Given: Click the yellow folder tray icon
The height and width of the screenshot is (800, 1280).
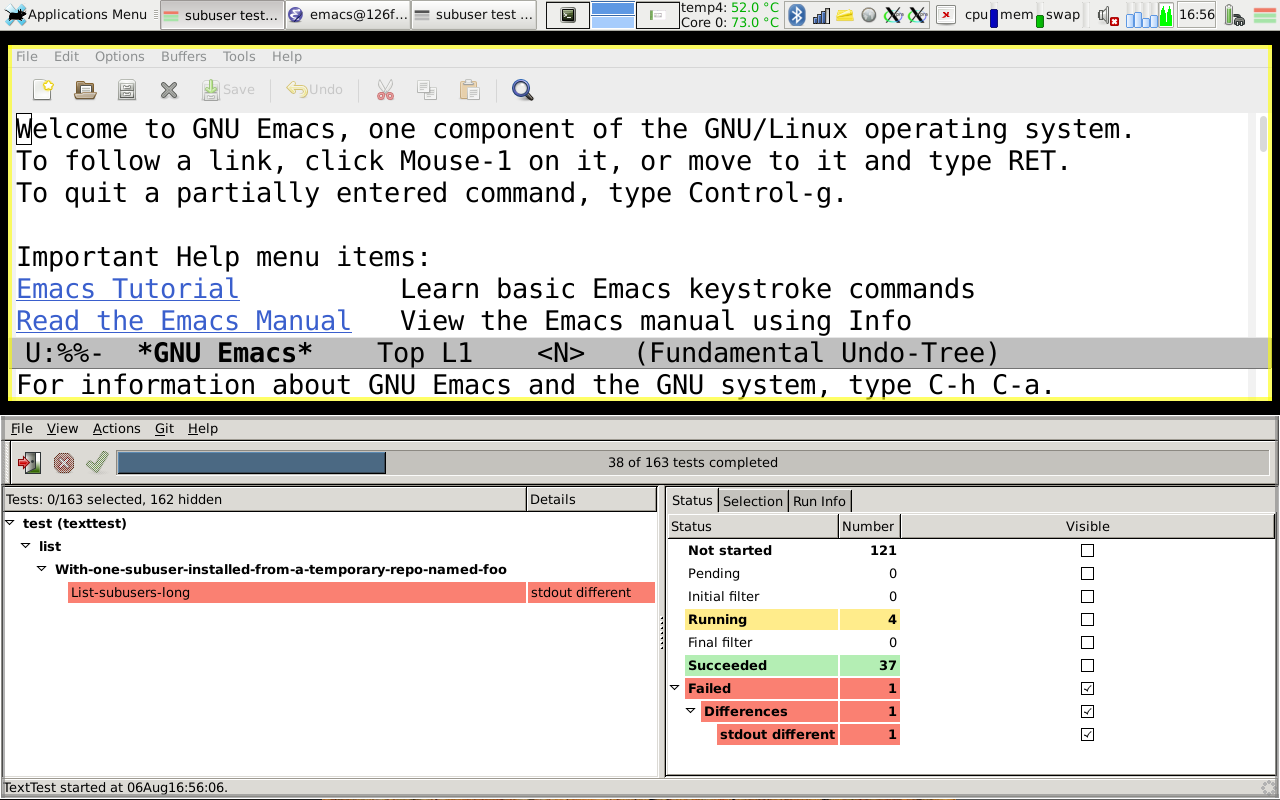Looking at the screenshot, I should coord(845,15).
